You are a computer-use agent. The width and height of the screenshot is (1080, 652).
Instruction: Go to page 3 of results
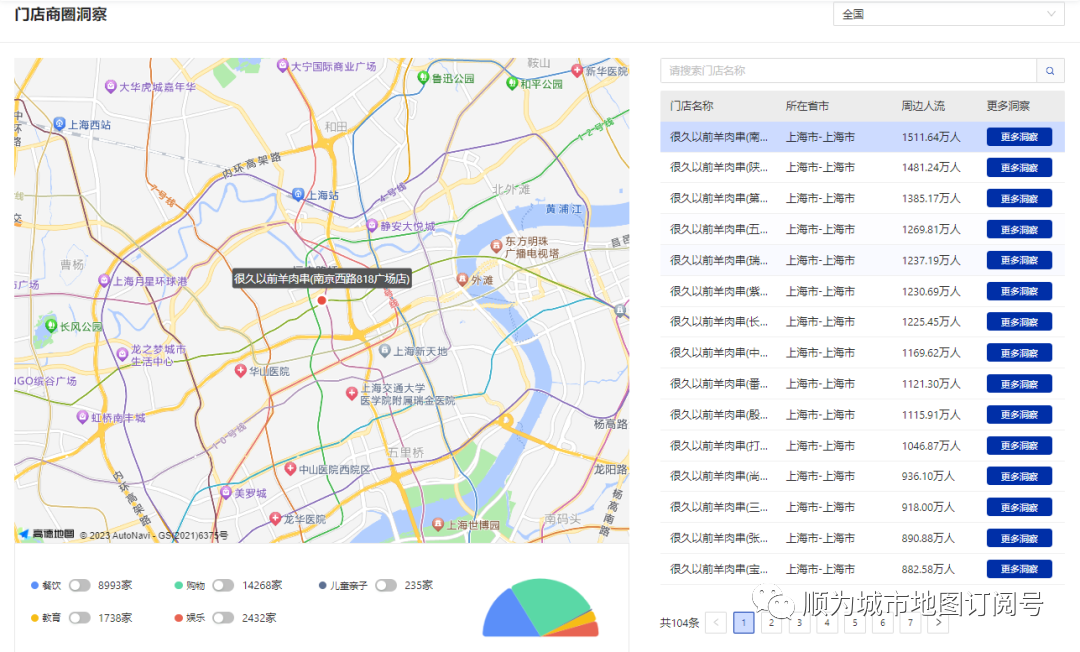tap(799, 622)
